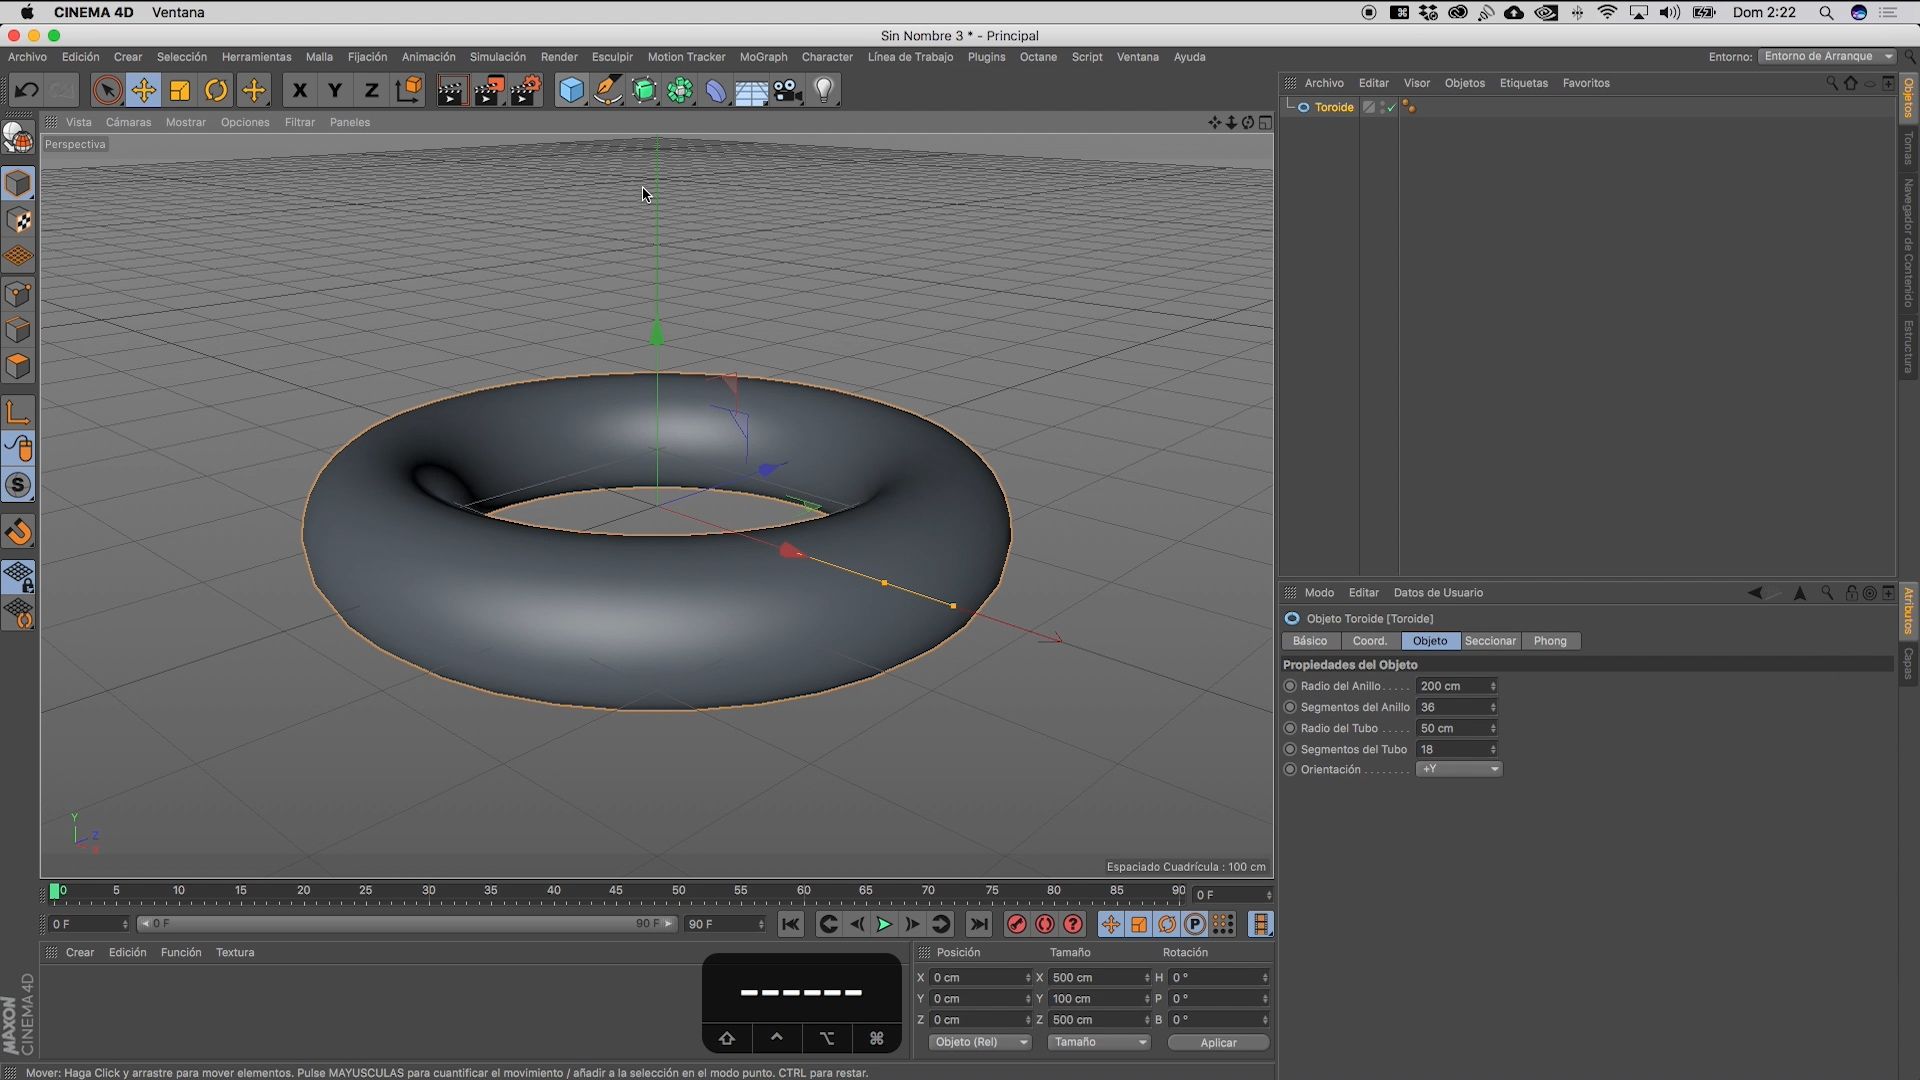Toggle position keyframe recording

coord(1110,924)
